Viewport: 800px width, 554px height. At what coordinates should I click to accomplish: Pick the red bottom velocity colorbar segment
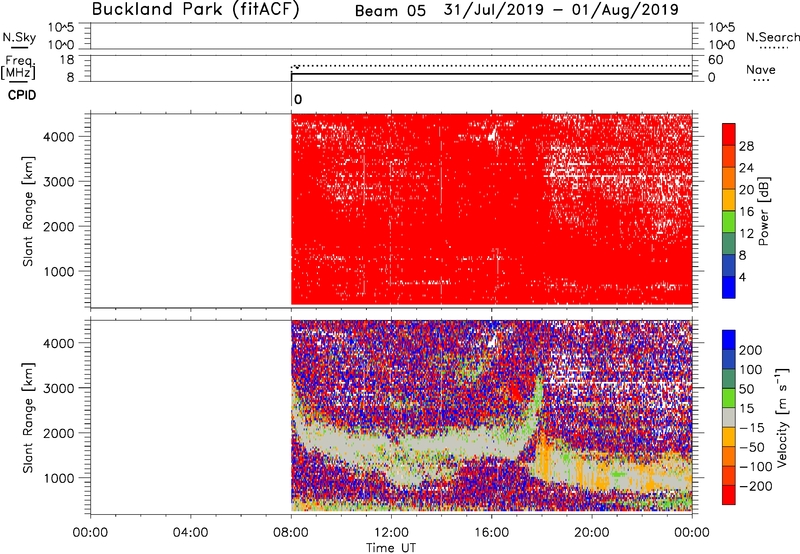coord(729,495)
